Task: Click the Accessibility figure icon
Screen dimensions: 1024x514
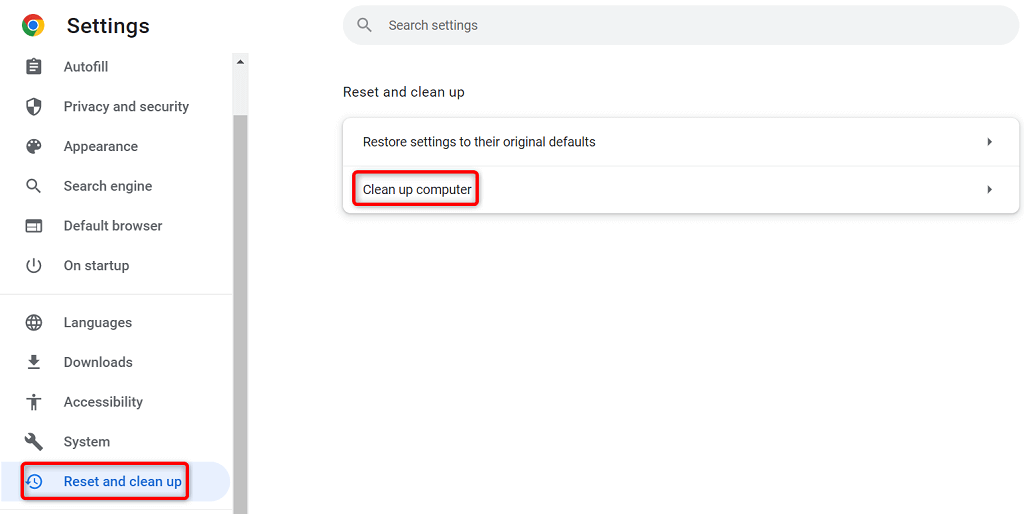Action: click(34, 402)
